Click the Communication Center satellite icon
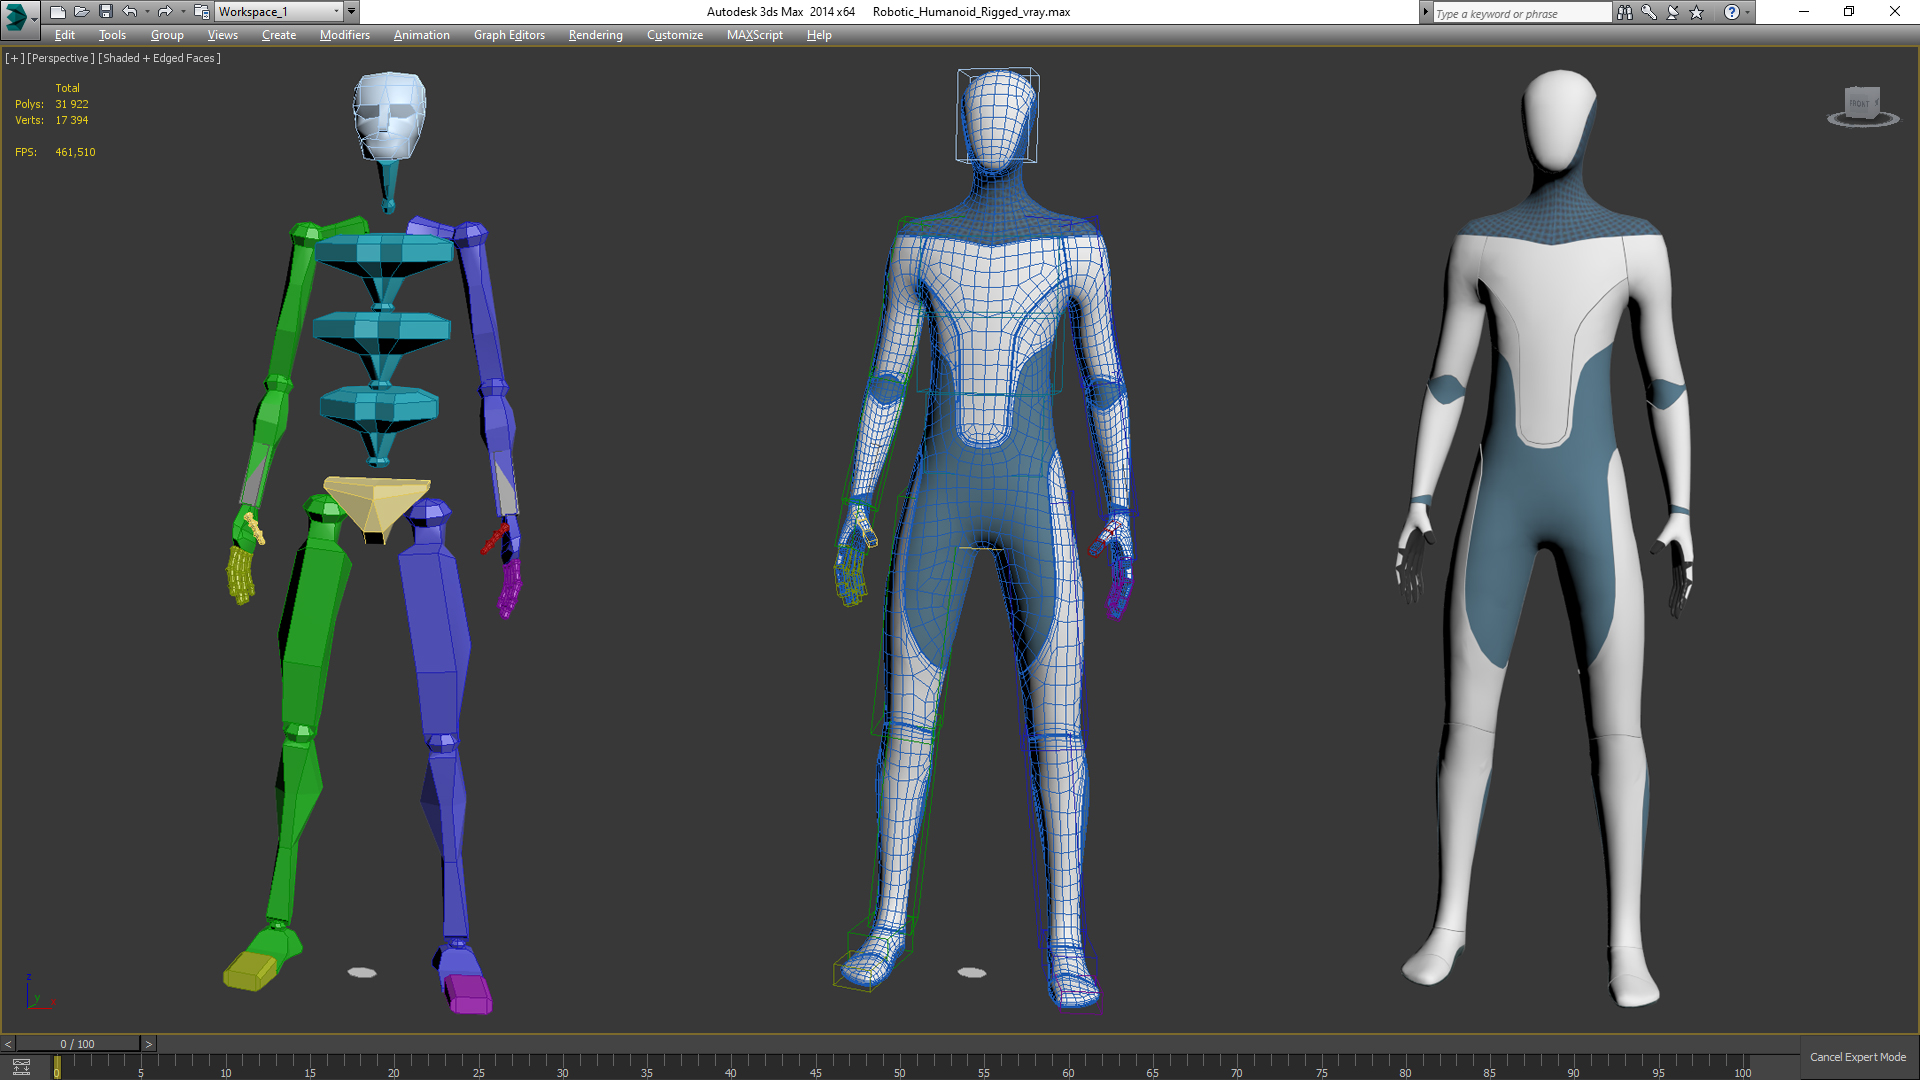The width and height of the screenshot is (1920, 1080). point(1672,12)
